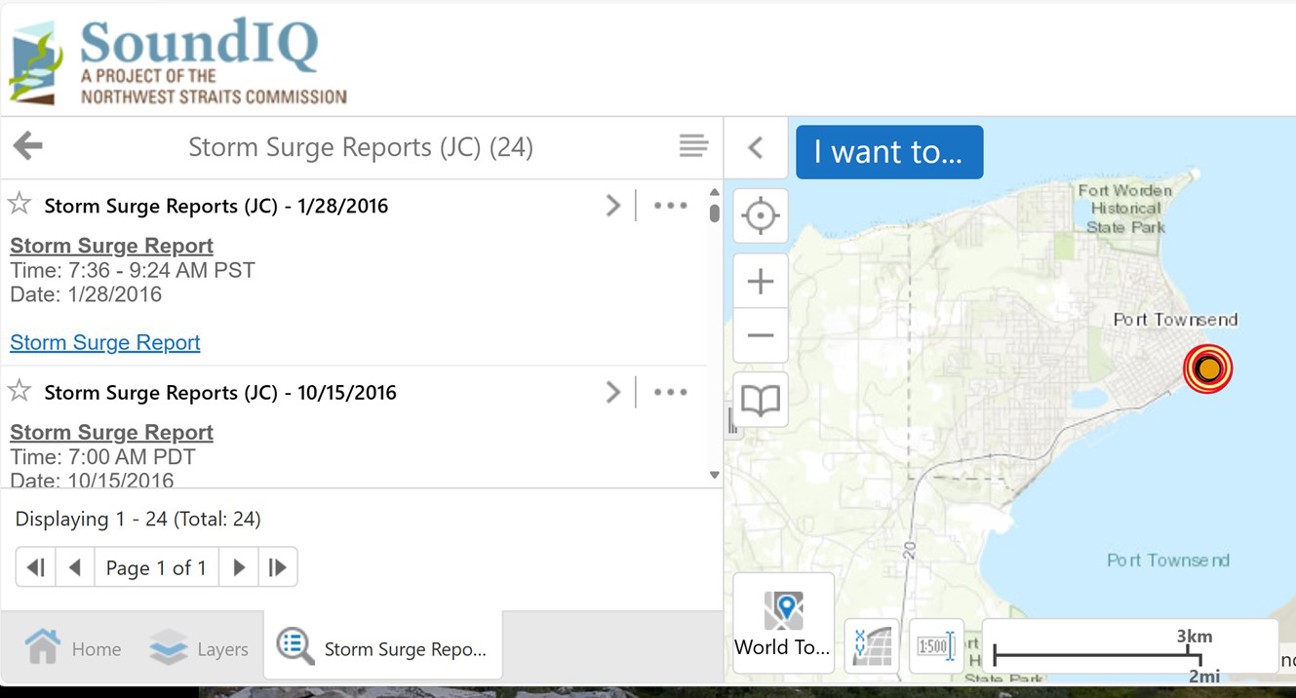Open the ellipsis menu for 10/15/2016 report
This screenshot has width=1296, height=698.
pyautogui.click(x=670, y=392)
